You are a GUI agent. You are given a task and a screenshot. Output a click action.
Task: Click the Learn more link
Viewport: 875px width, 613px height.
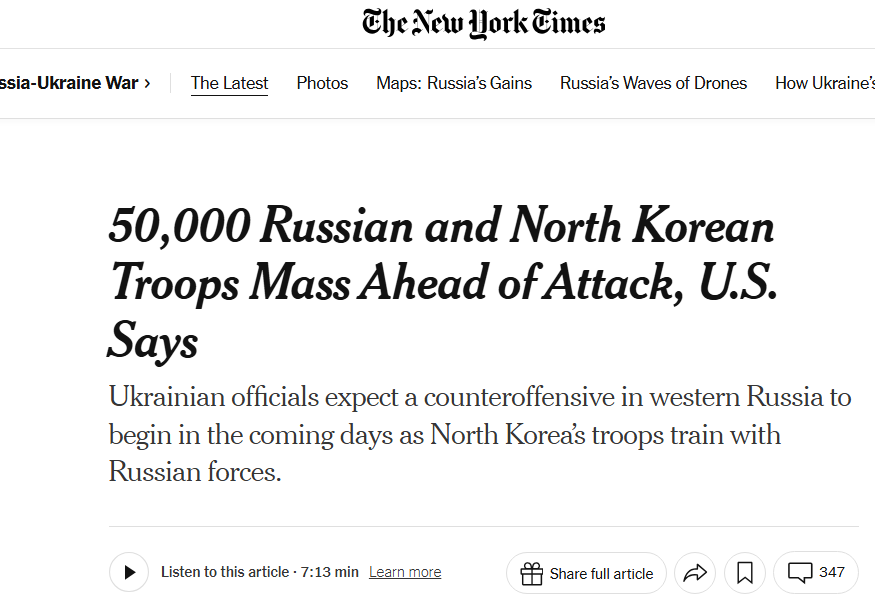[x=405, y=572]
